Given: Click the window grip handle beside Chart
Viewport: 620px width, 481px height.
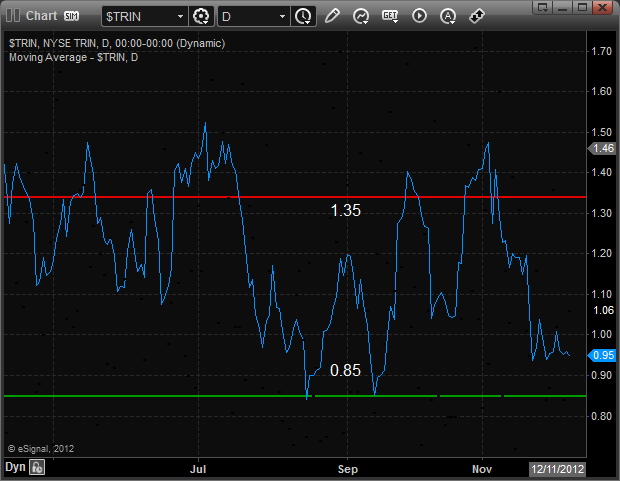Looking at the screenshot, I should pos(13,16).
